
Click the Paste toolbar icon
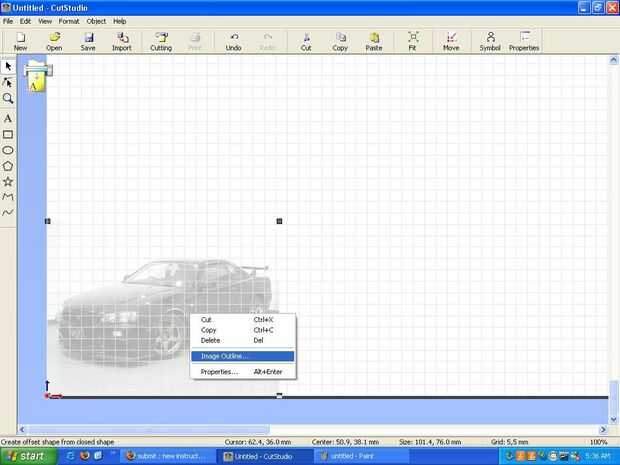coord(374,42)
